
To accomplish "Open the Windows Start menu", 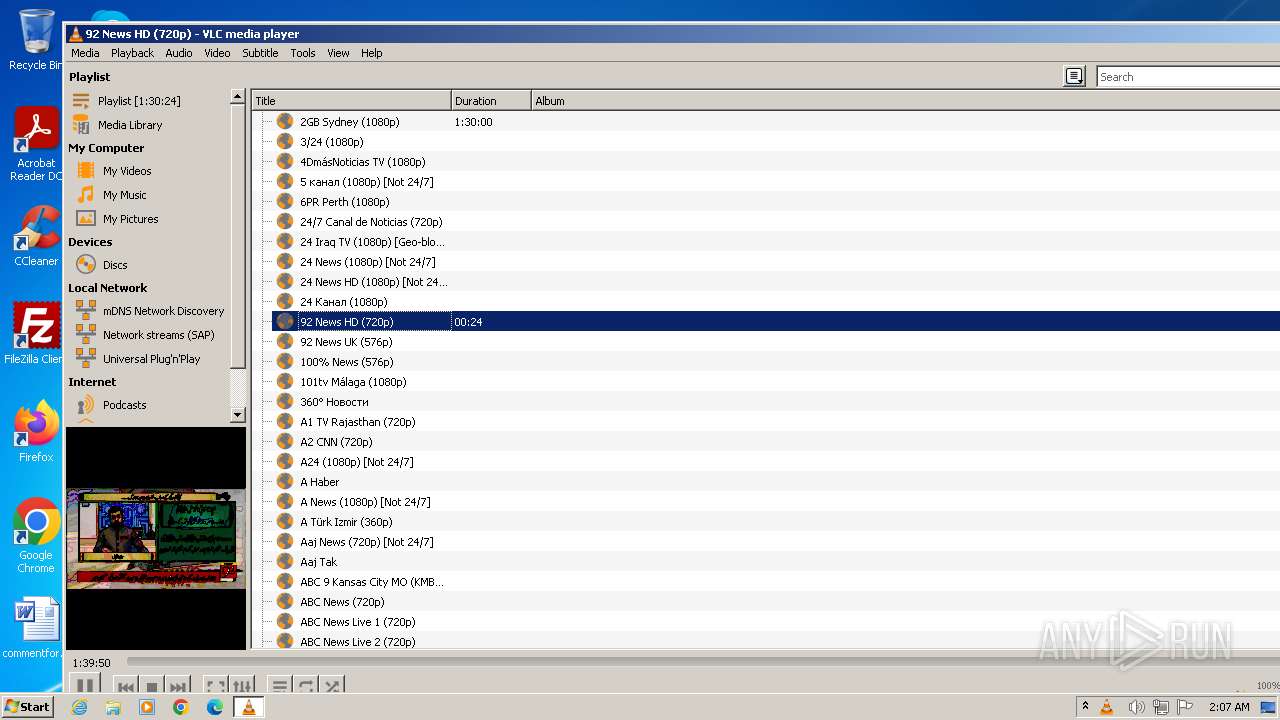I will coord(28,706).
